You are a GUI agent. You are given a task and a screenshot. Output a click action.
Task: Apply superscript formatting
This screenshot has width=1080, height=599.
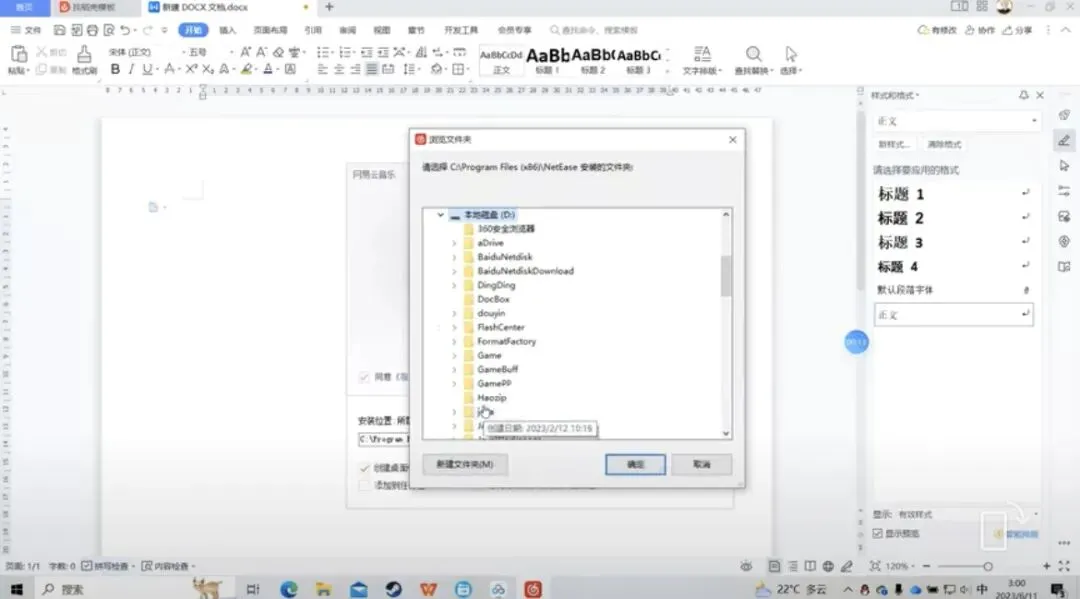(191, 69)
